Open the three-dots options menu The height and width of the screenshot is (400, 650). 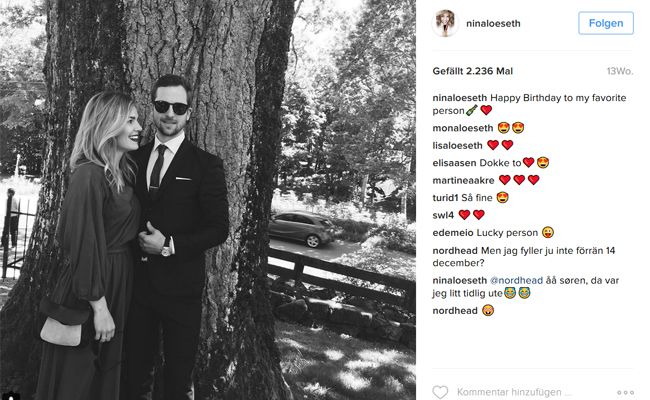coord(625,392)
